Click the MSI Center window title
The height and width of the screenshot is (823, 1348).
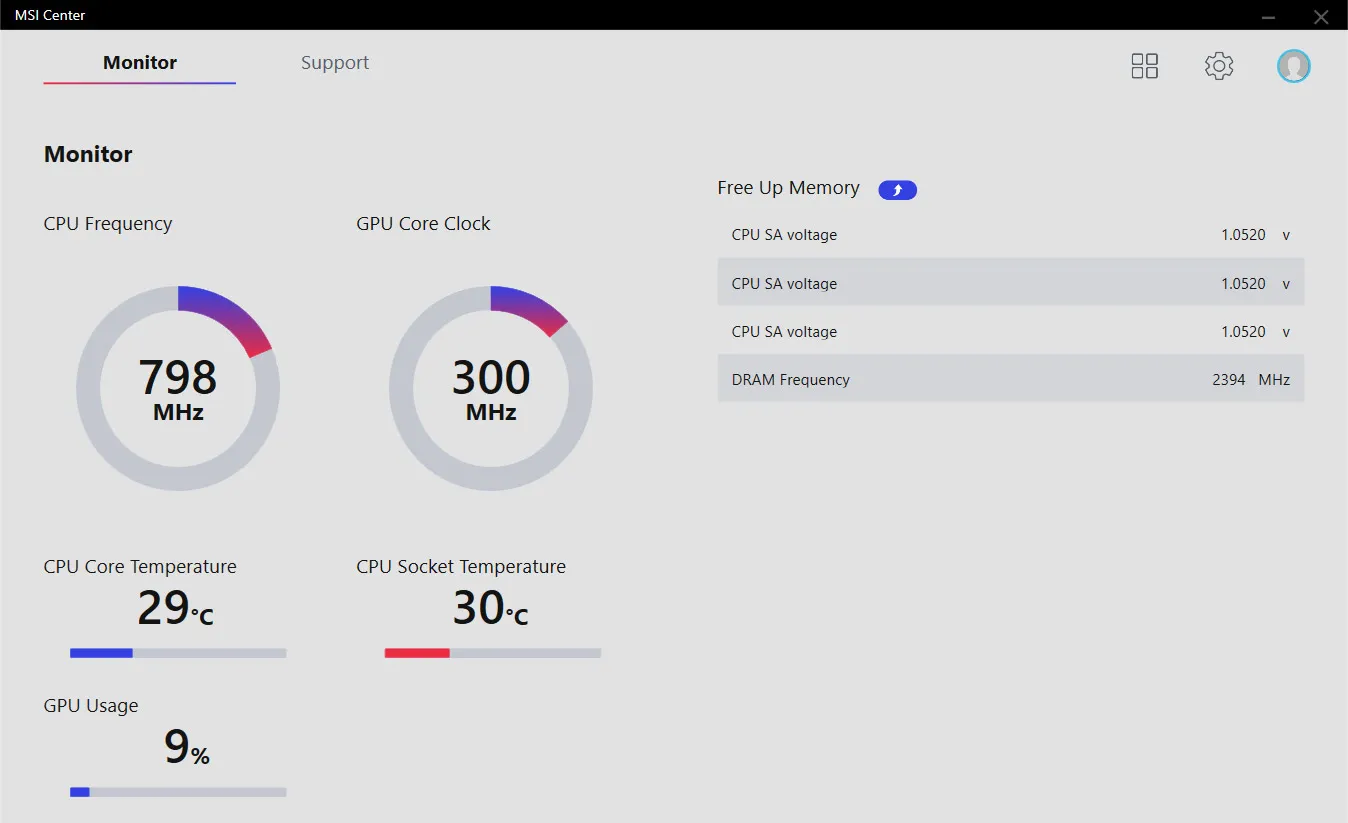coord(50,15)
